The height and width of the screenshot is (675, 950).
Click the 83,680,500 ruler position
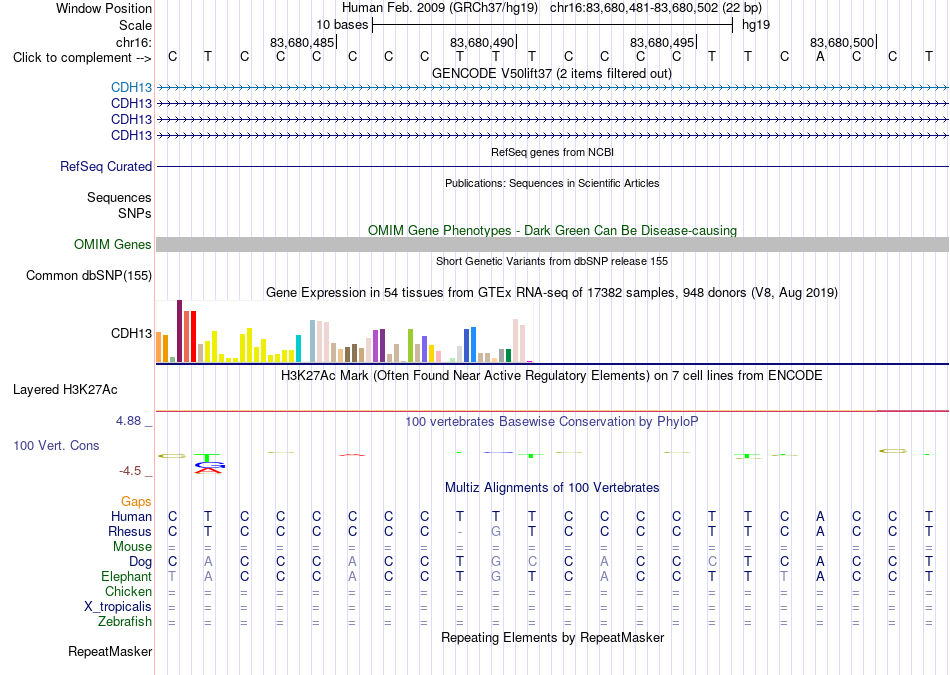click(x=842, y=42)
